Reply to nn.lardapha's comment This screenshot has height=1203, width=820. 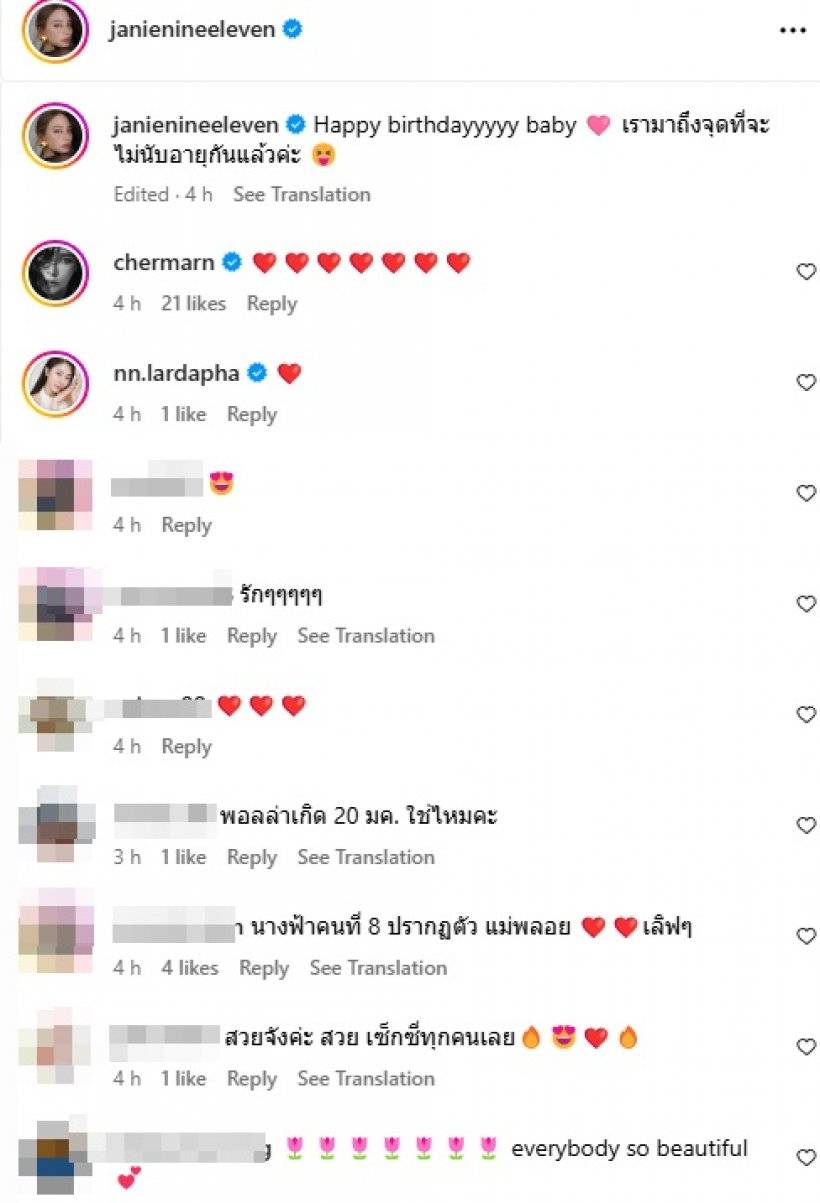tap(252, 414)
